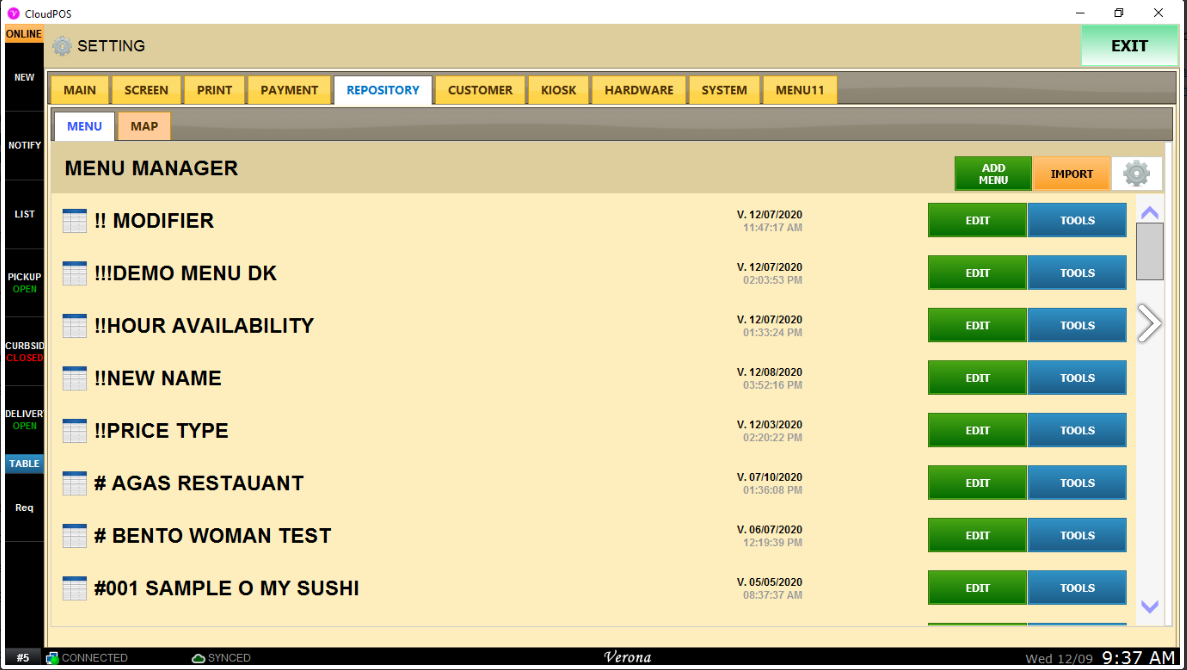Edit the !!PRICE TYPE menu

tap(977, 430)
